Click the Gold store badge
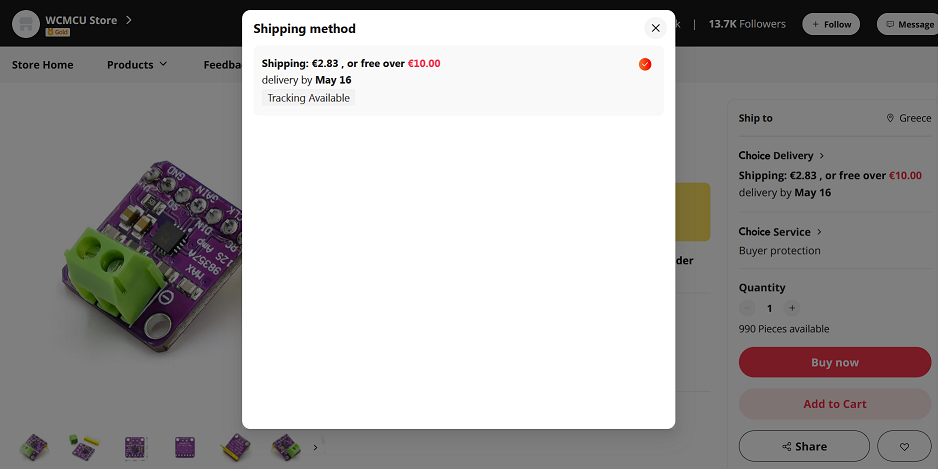The image size is (938, 469). [57, 32]
